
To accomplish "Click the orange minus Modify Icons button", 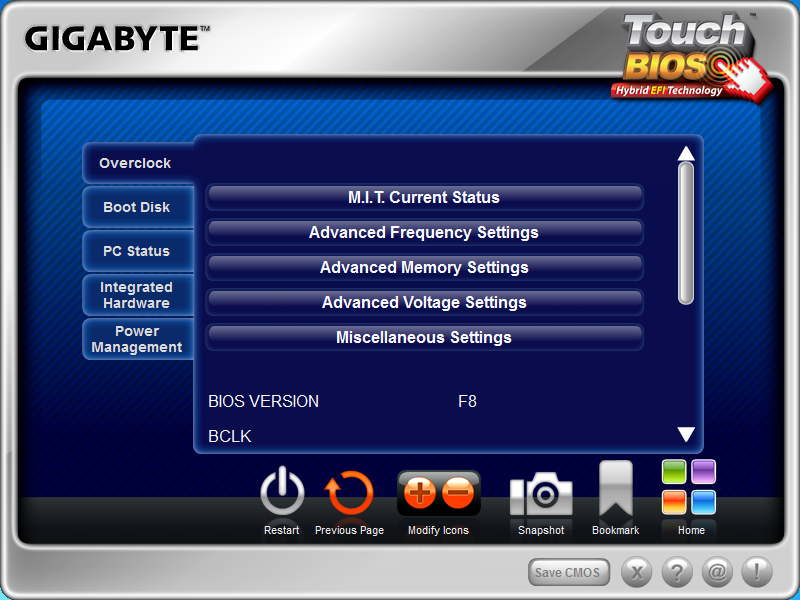I will pyautogui.click(x=458, y=492).
